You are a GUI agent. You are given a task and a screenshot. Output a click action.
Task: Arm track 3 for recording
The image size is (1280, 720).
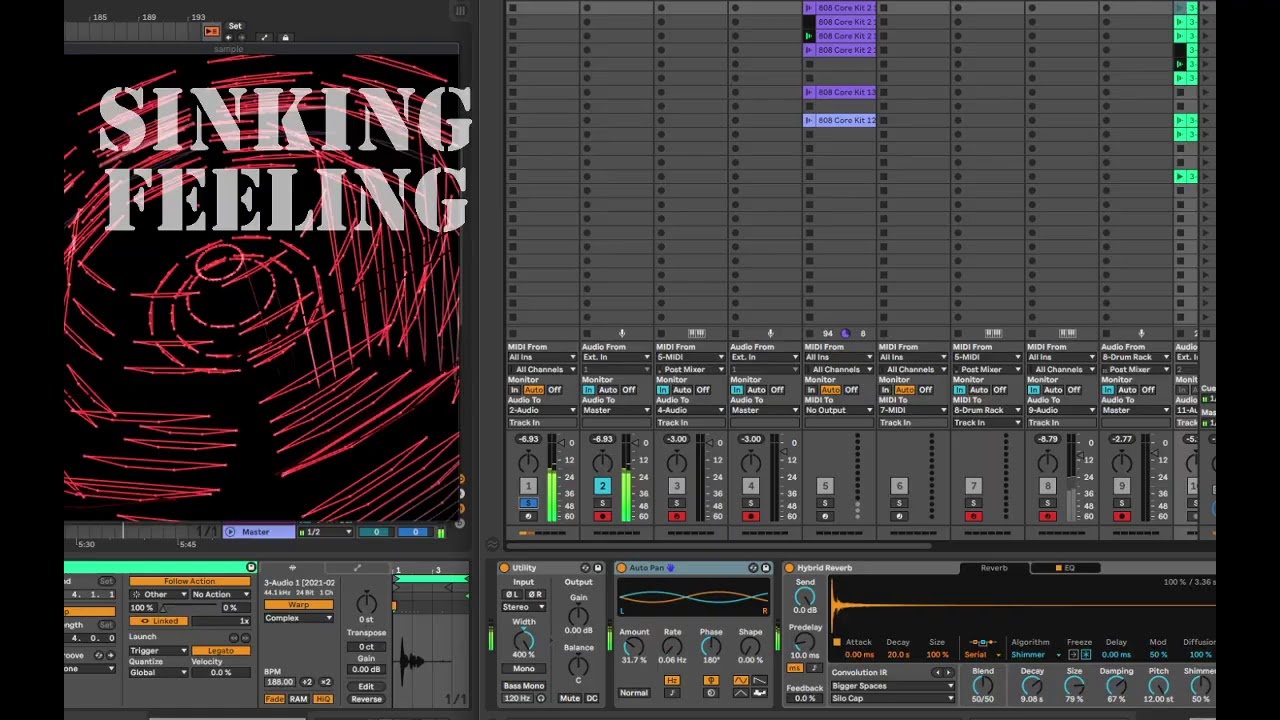pyautogui.click(x=676, y=516)
